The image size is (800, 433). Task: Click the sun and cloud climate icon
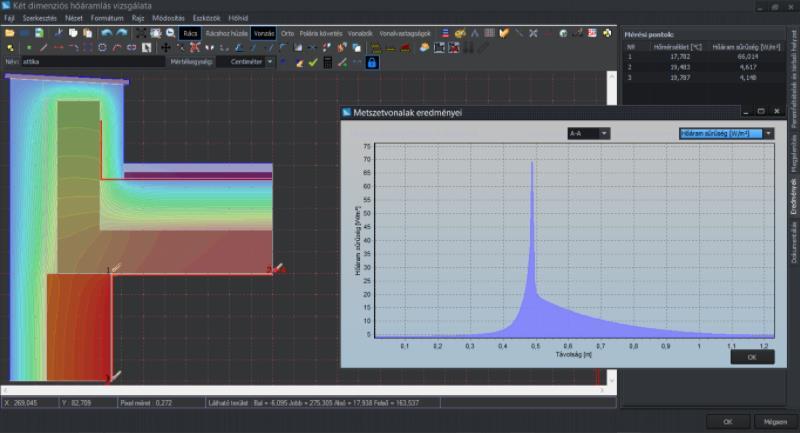424,47
